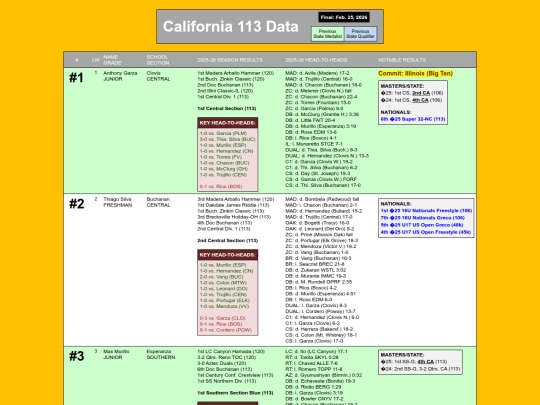
Task: Click the 'SCHOOL SECTION' column header
Action: click(x=158, y=60)
